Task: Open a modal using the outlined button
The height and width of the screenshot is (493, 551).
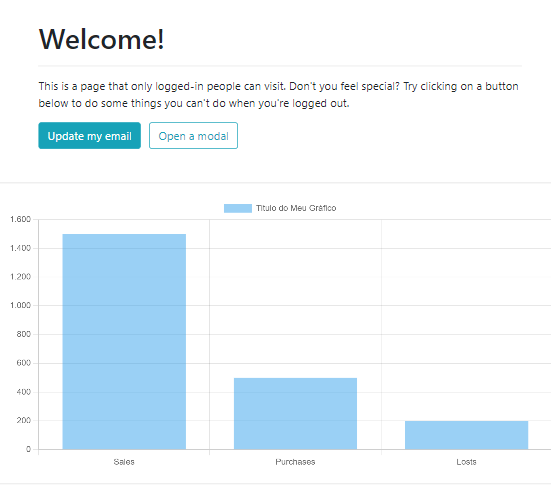Action: pos(193,136)
